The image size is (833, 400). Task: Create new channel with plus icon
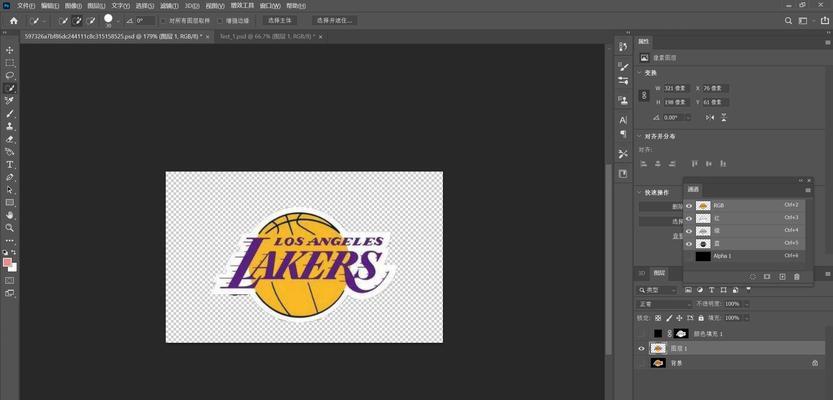coord(782,277)
